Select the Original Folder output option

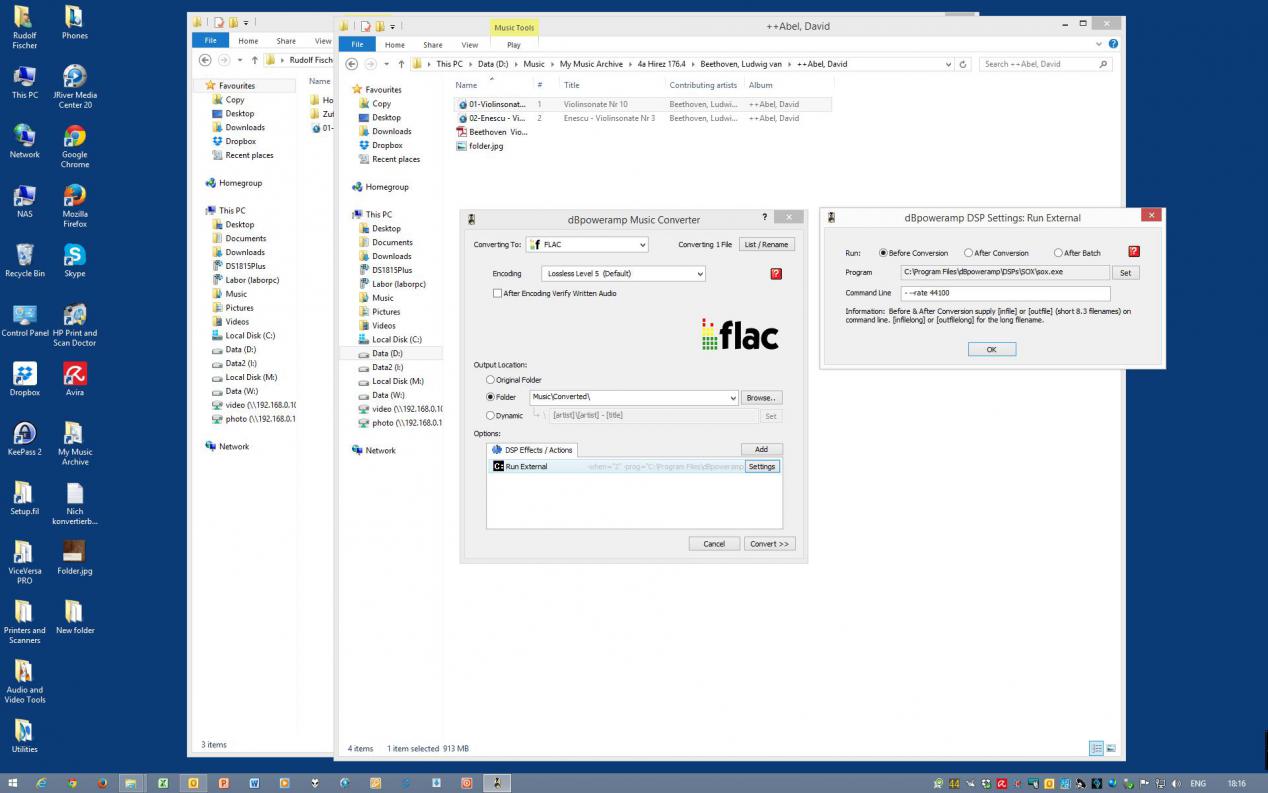pyautogui.click(x=490, y=380)
